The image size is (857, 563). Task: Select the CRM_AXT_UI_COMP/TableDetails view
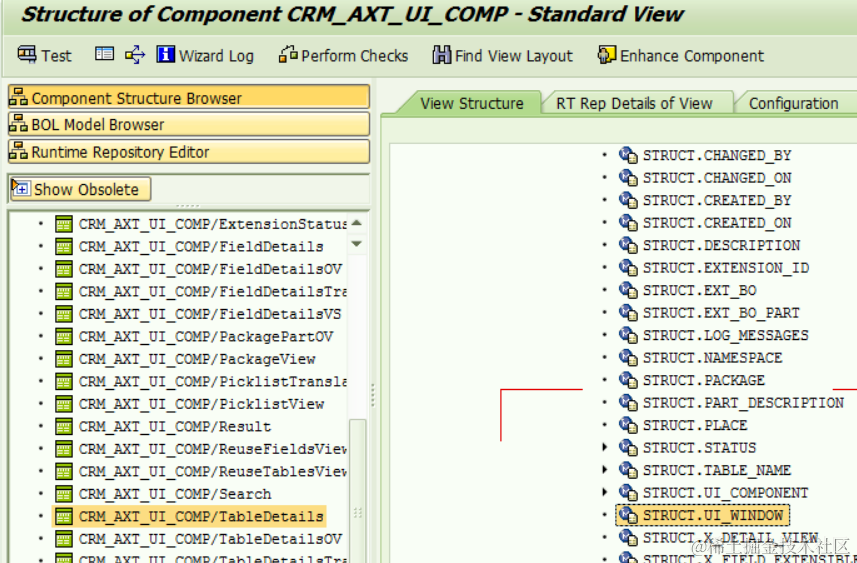pos(201,516)
